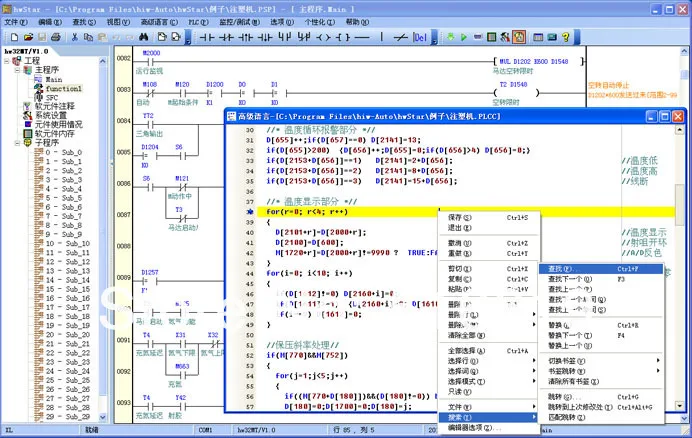The image size is (692, 438).
Task: Open the 文件 menu in menu bar
Action: pyautogui.click(x=15, y=22)
